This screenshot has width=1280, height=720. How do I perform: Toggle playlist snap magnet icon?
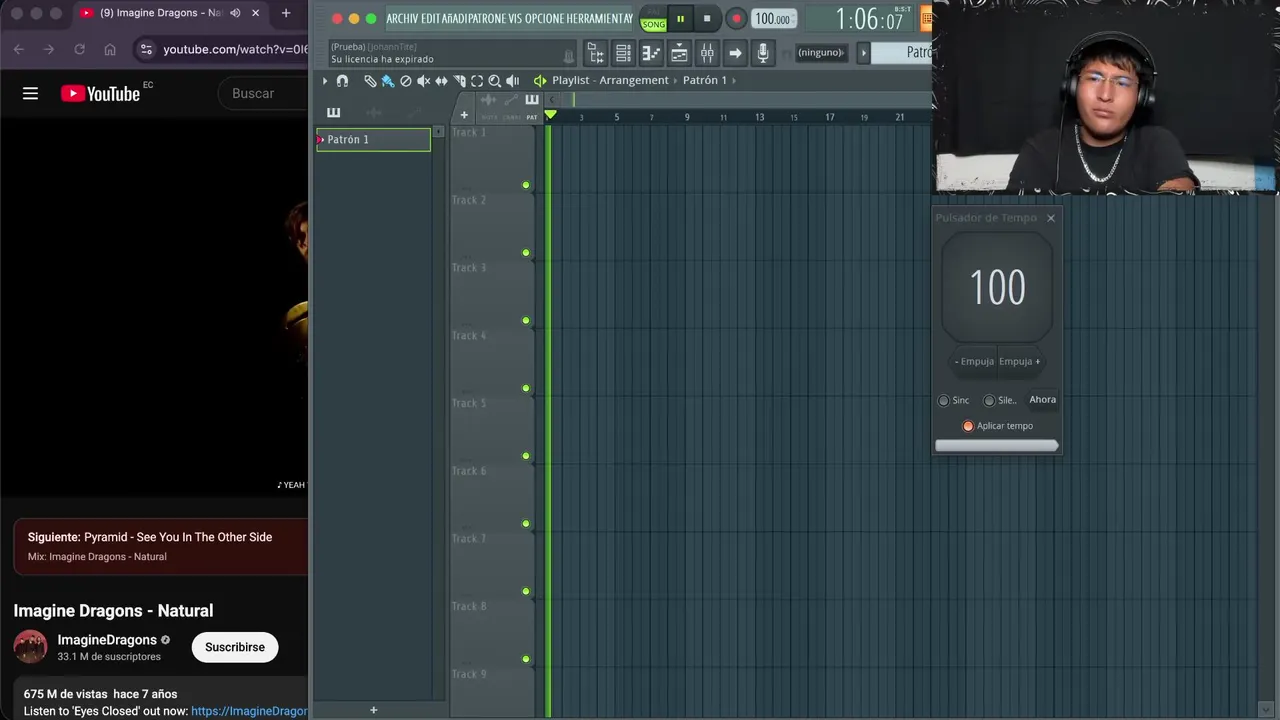point(342,80)
